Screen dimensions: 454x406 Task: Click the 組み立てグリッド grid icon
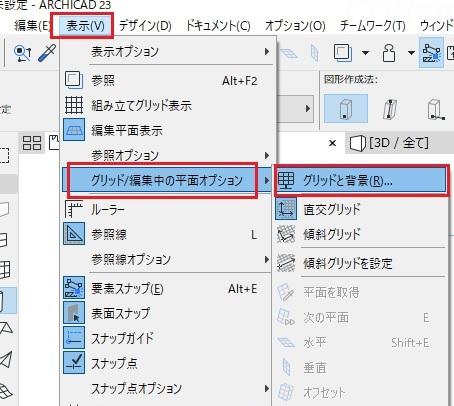tap(74, 105)
